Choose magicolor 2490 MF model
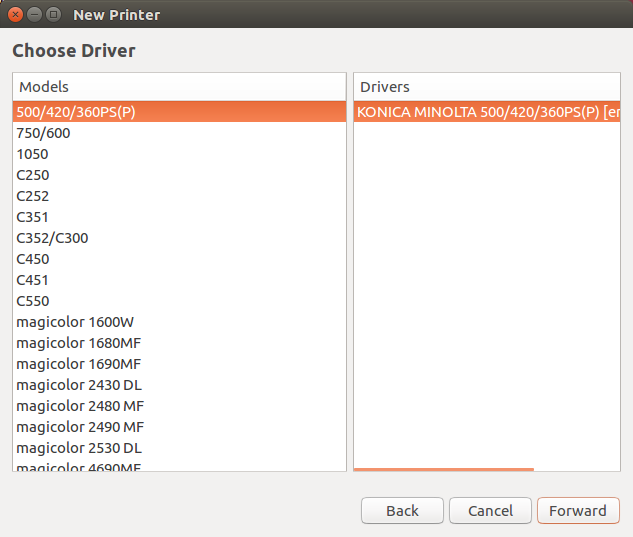This screenshot has height=537, width=633. (179, 427)
